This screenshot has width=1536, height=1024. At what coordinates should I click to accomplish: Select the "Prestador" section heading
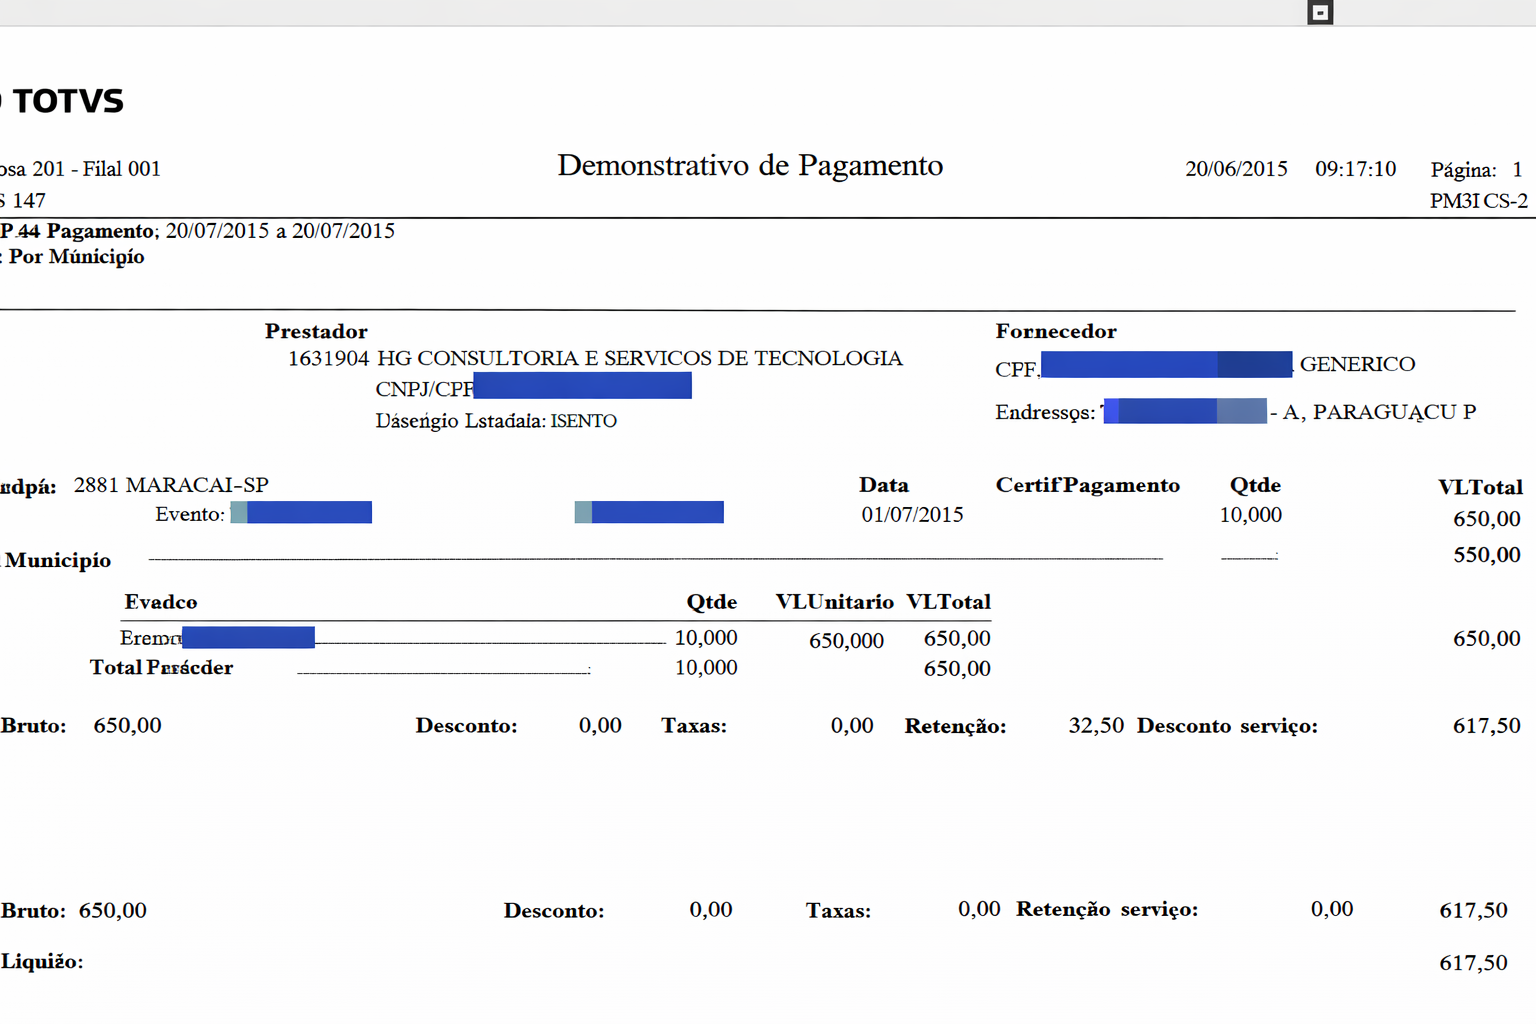(316, 331)
